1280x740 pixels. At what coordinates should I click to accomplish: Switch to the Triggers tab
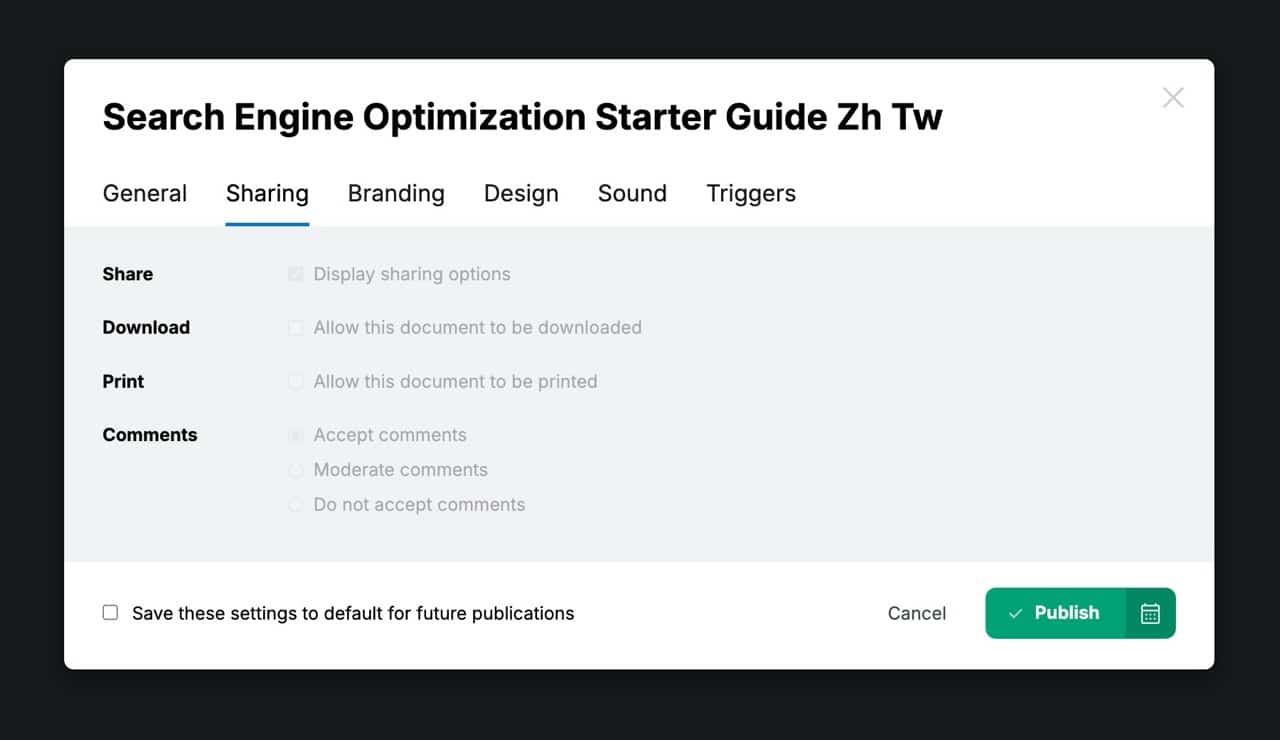click(x=751, y=193)
